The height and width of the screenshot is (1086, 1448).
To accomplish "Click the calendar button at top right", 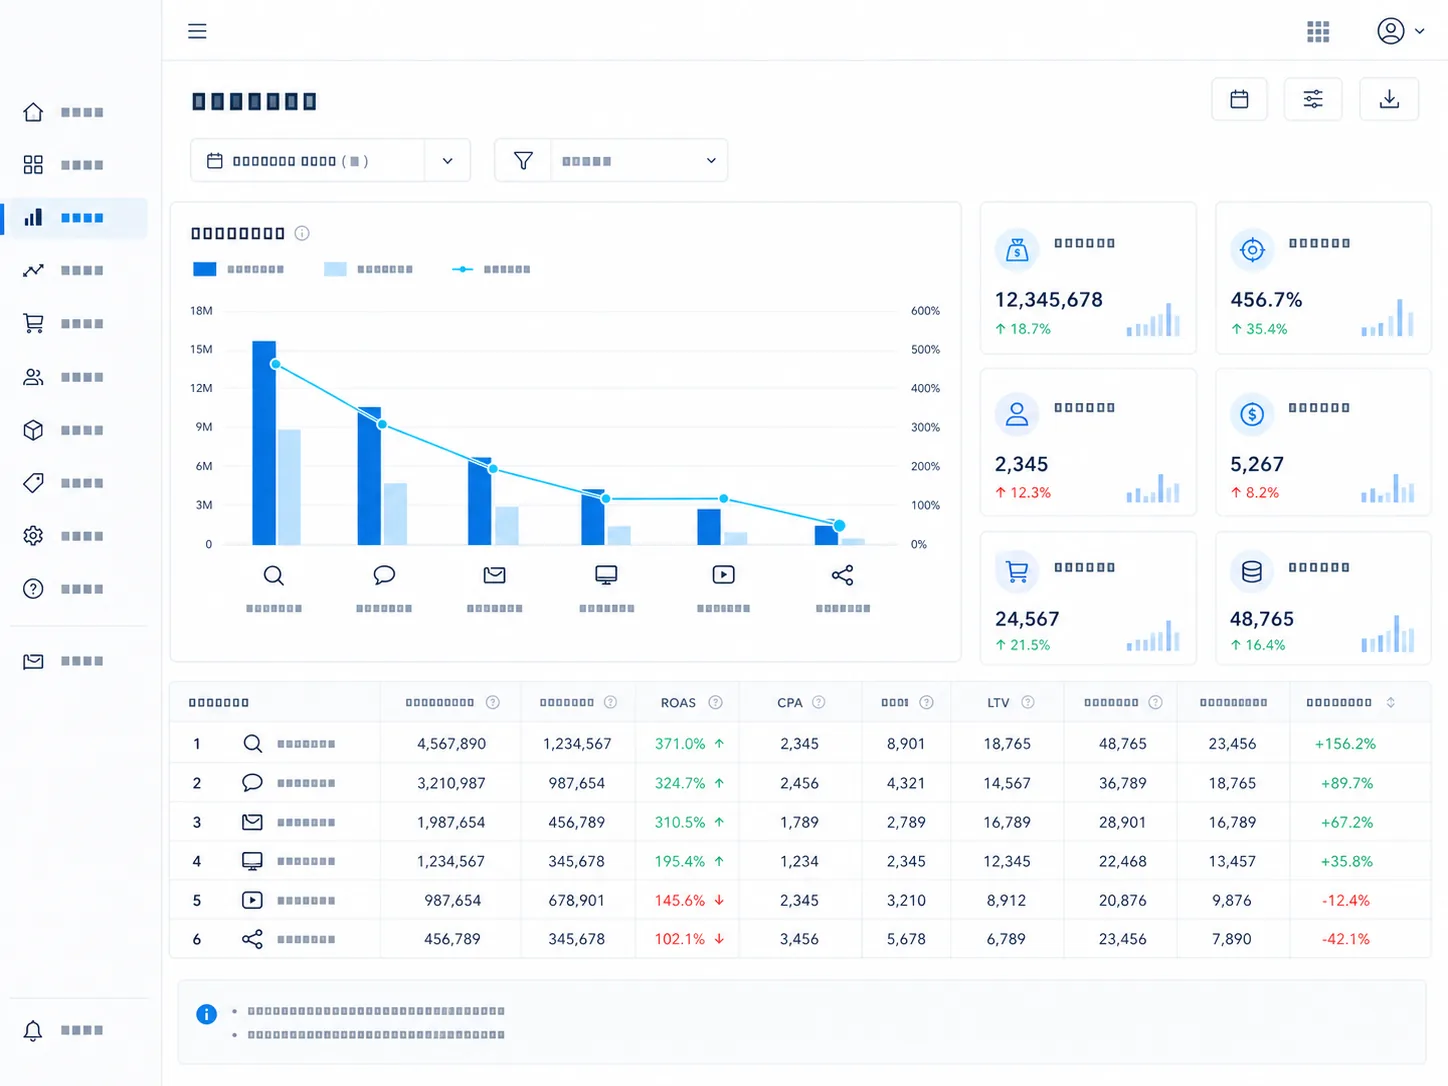I will tap(1239, 99).
